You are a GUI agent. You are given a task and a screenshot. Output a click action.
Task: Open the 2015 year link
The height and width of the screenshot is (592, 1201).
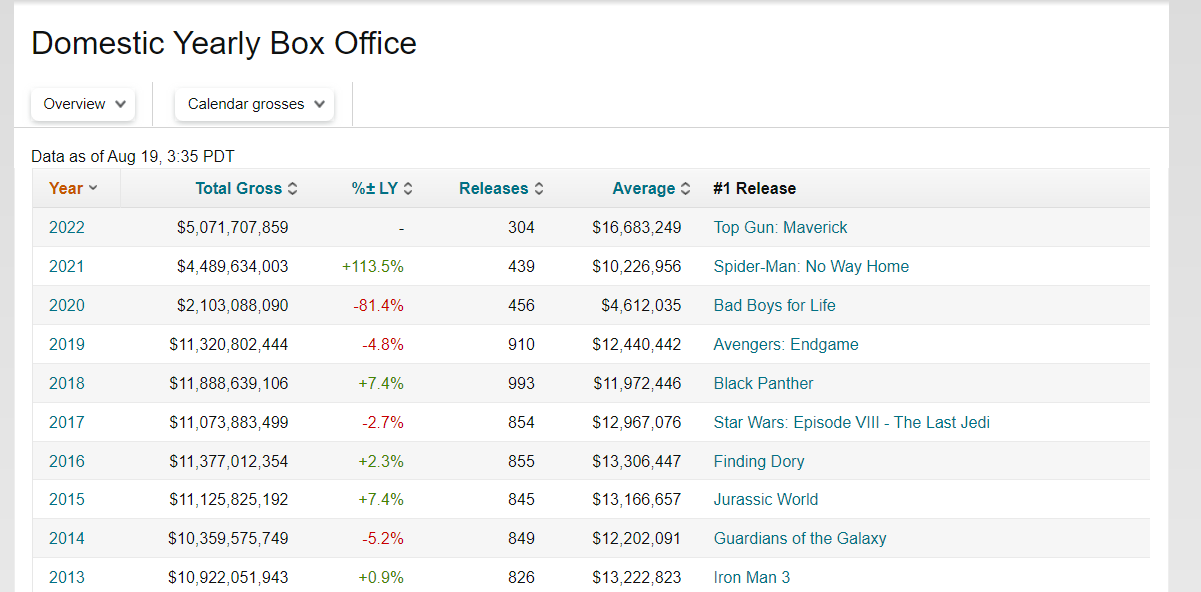click(x=67, y=499)
